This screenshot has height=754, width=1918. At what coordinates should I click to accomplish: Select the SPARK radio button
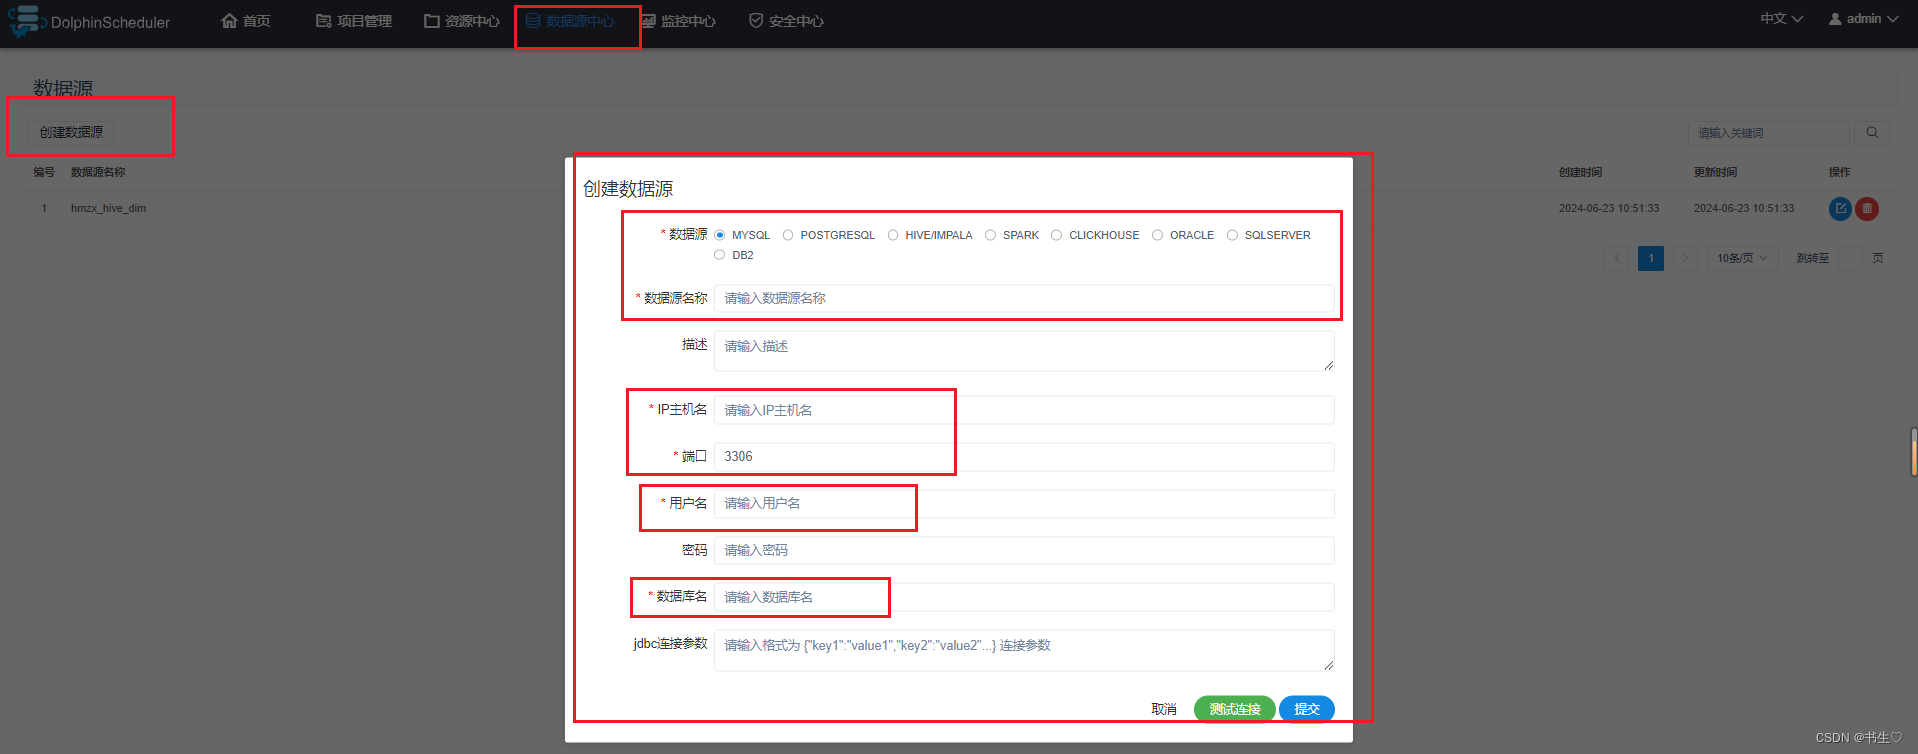click(x=991, y=235)
